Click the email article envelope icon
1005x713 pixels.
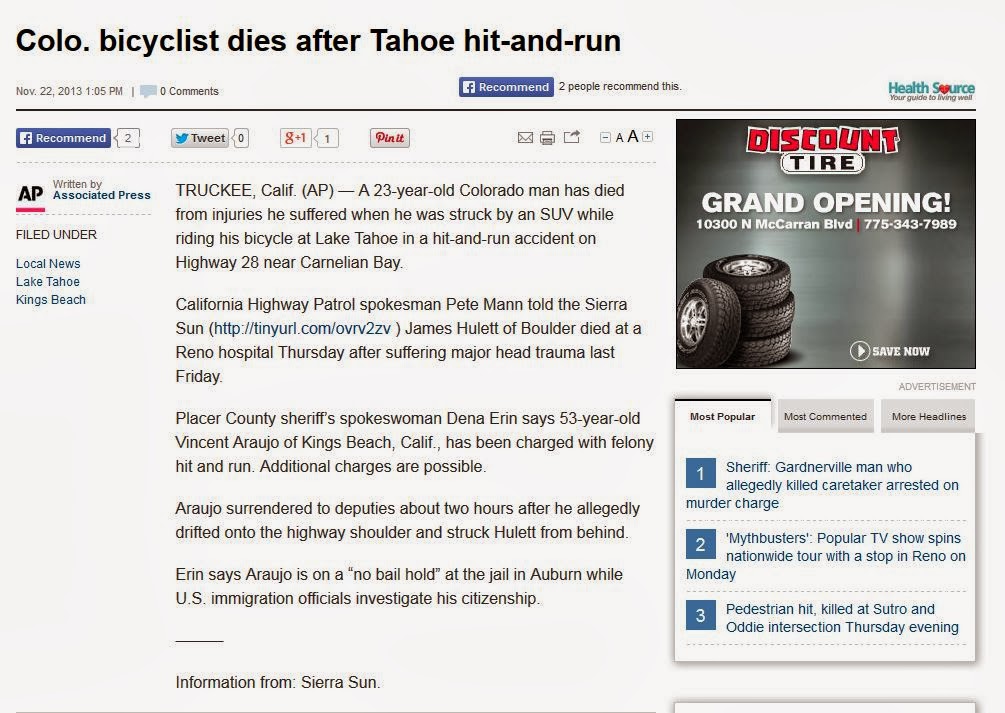(x=525, y=137)
